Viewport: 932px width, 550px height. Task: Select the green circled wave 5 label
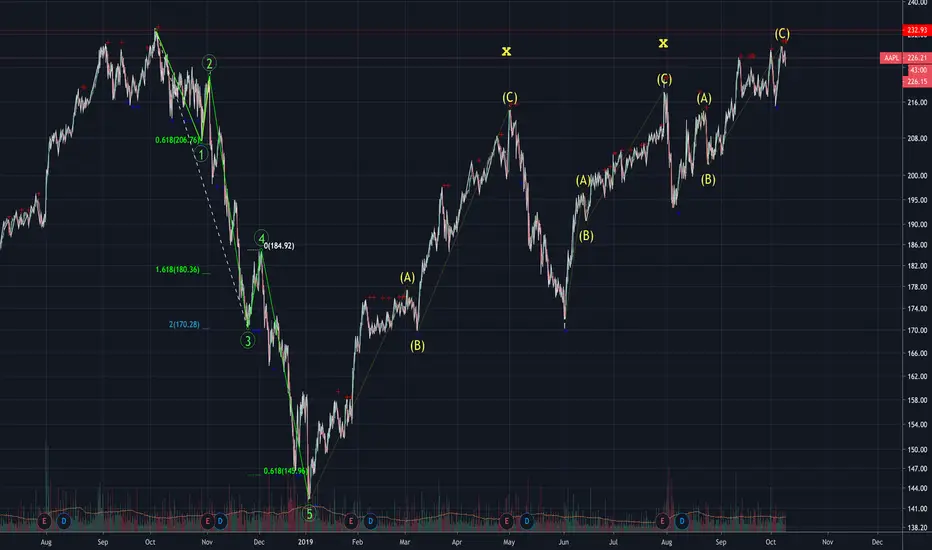308,514
